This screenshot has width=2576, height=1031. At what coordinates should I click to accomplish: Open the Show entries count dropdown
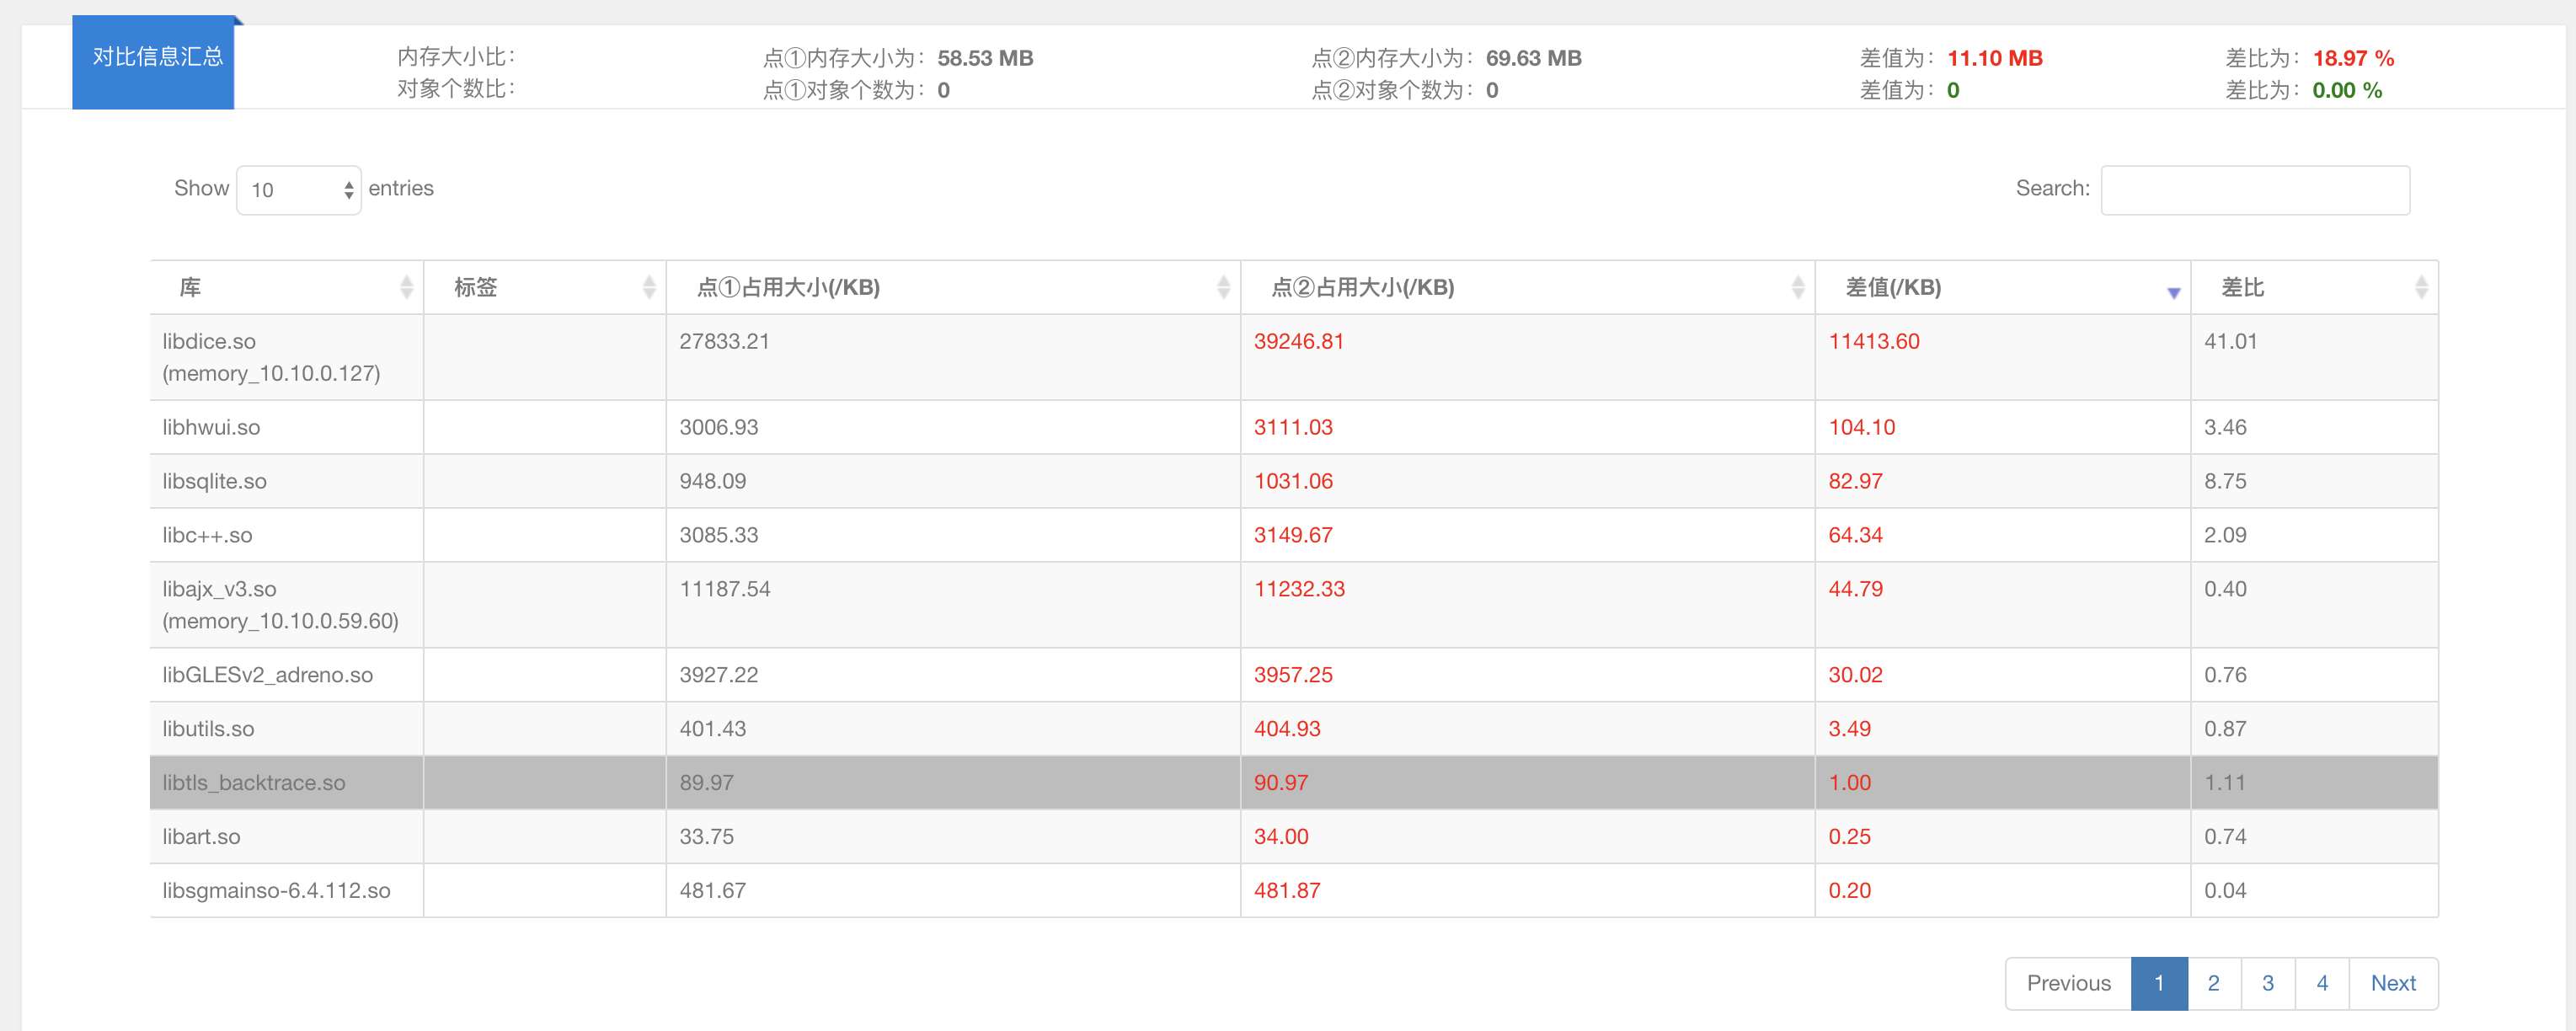(298, 190)
